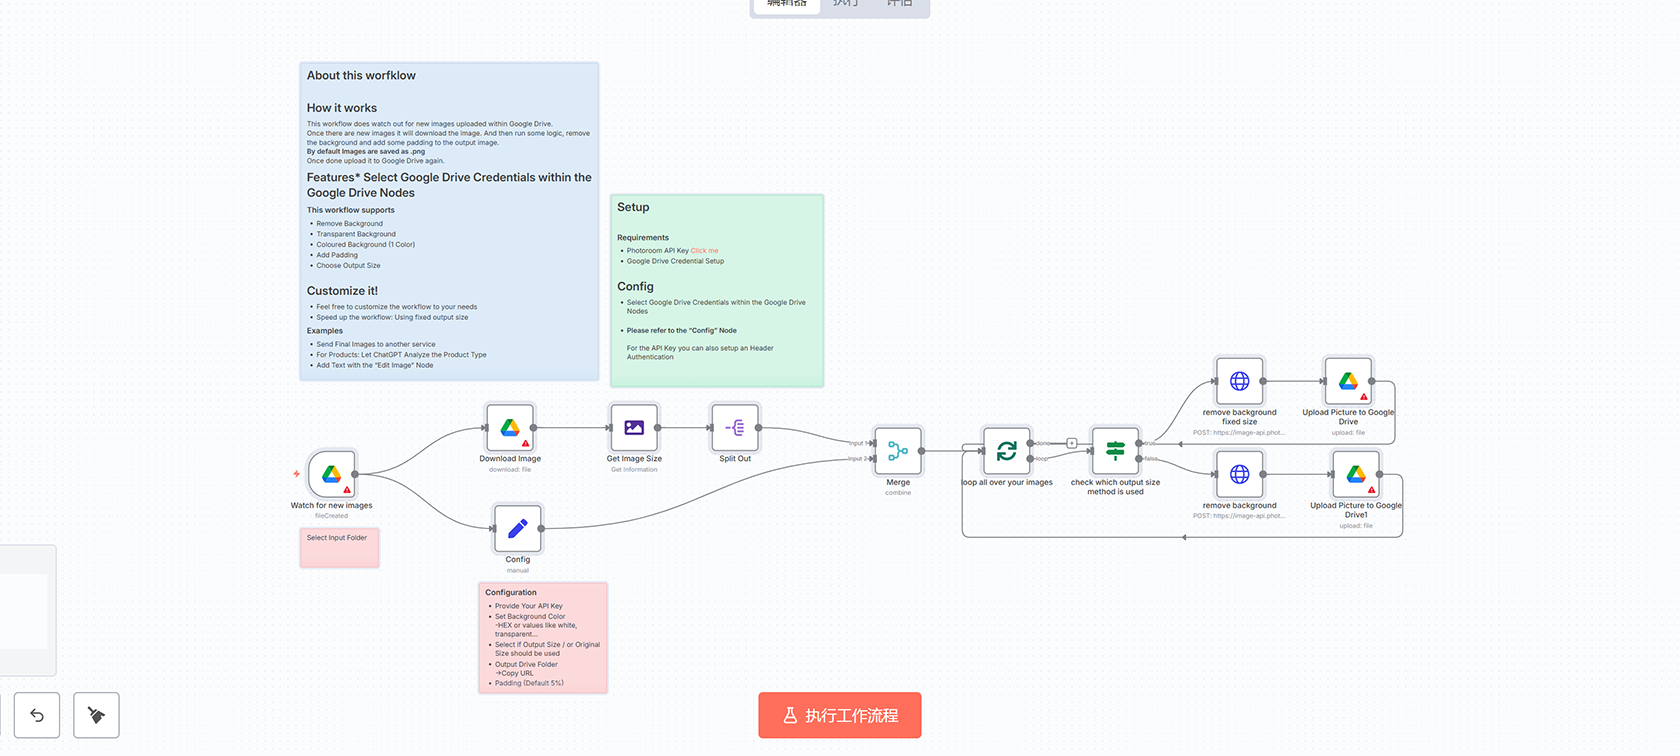Open remove background fixed size HTTP node
Viewport: 1680px width, 756px height.
tap(1239, 381)
